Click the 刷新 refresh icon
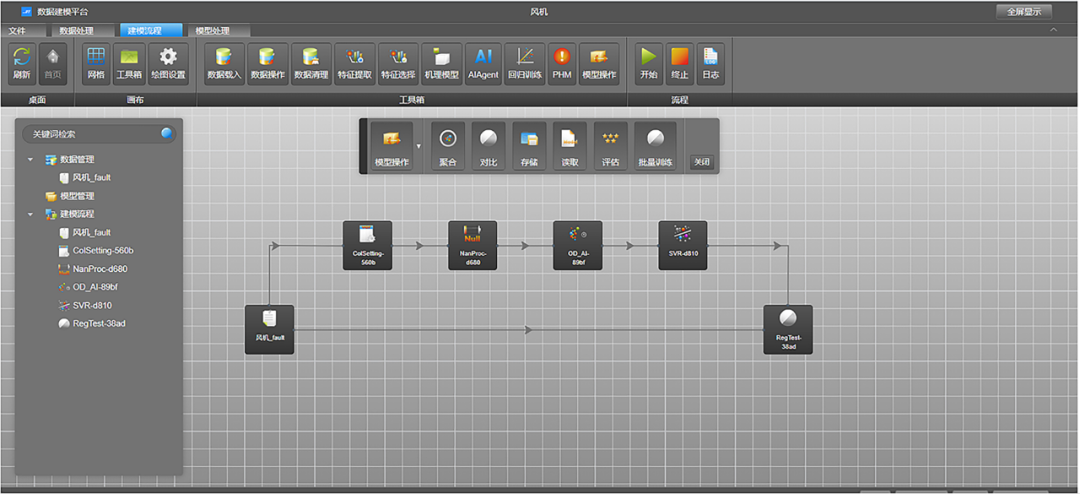Image resolution: width=1080 pixels, height=494 pixels. 22,64
